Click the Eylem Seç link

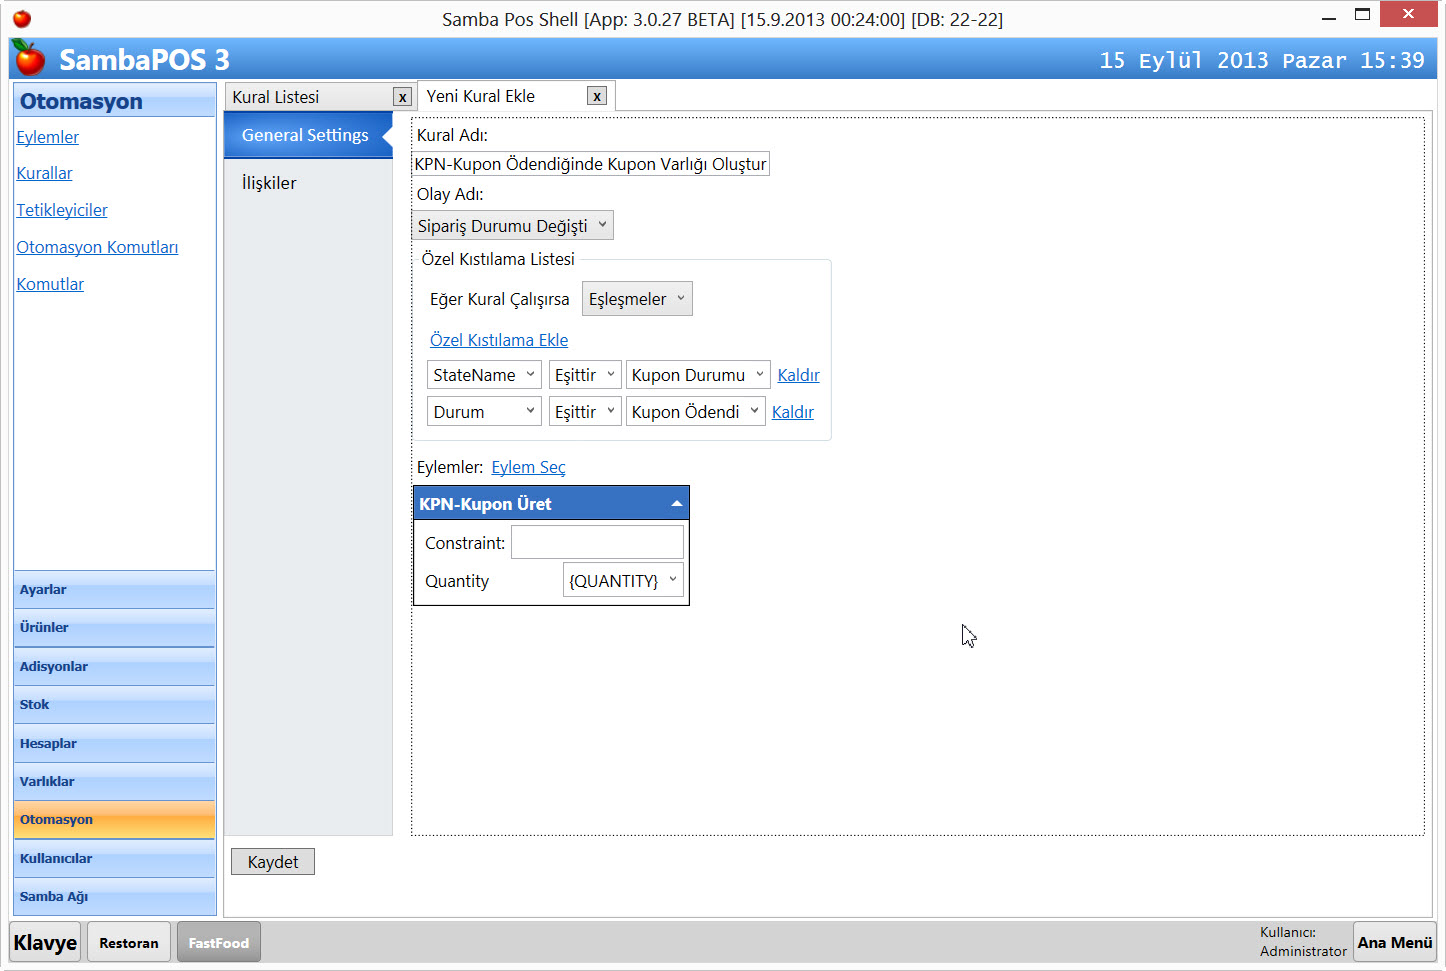528,467
